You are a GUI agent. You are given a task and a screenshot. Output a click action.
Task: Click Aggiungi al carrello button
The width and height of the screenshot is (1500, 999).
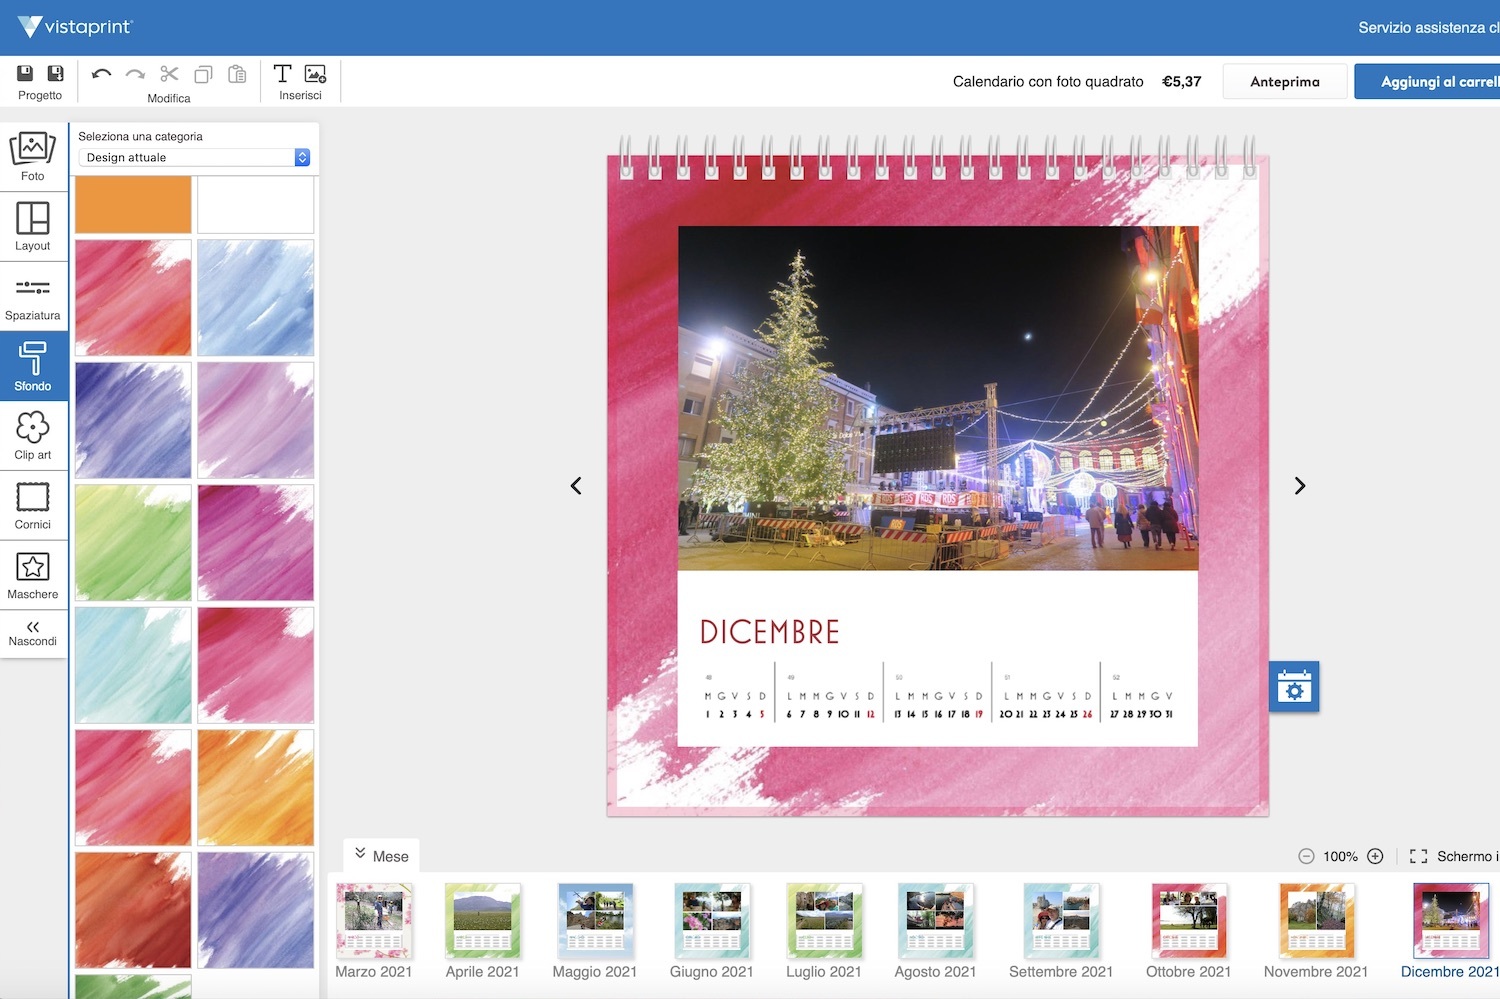pyautogui.click(x=1428, y=82)
